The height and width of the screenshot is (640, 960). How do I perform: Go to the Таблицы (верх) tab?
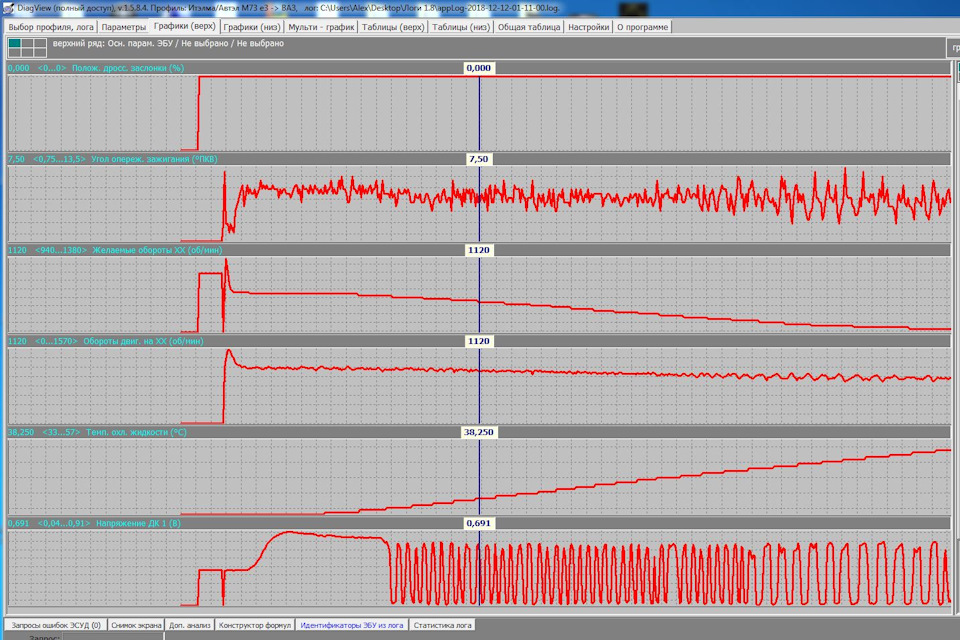[x=392, y=27]
